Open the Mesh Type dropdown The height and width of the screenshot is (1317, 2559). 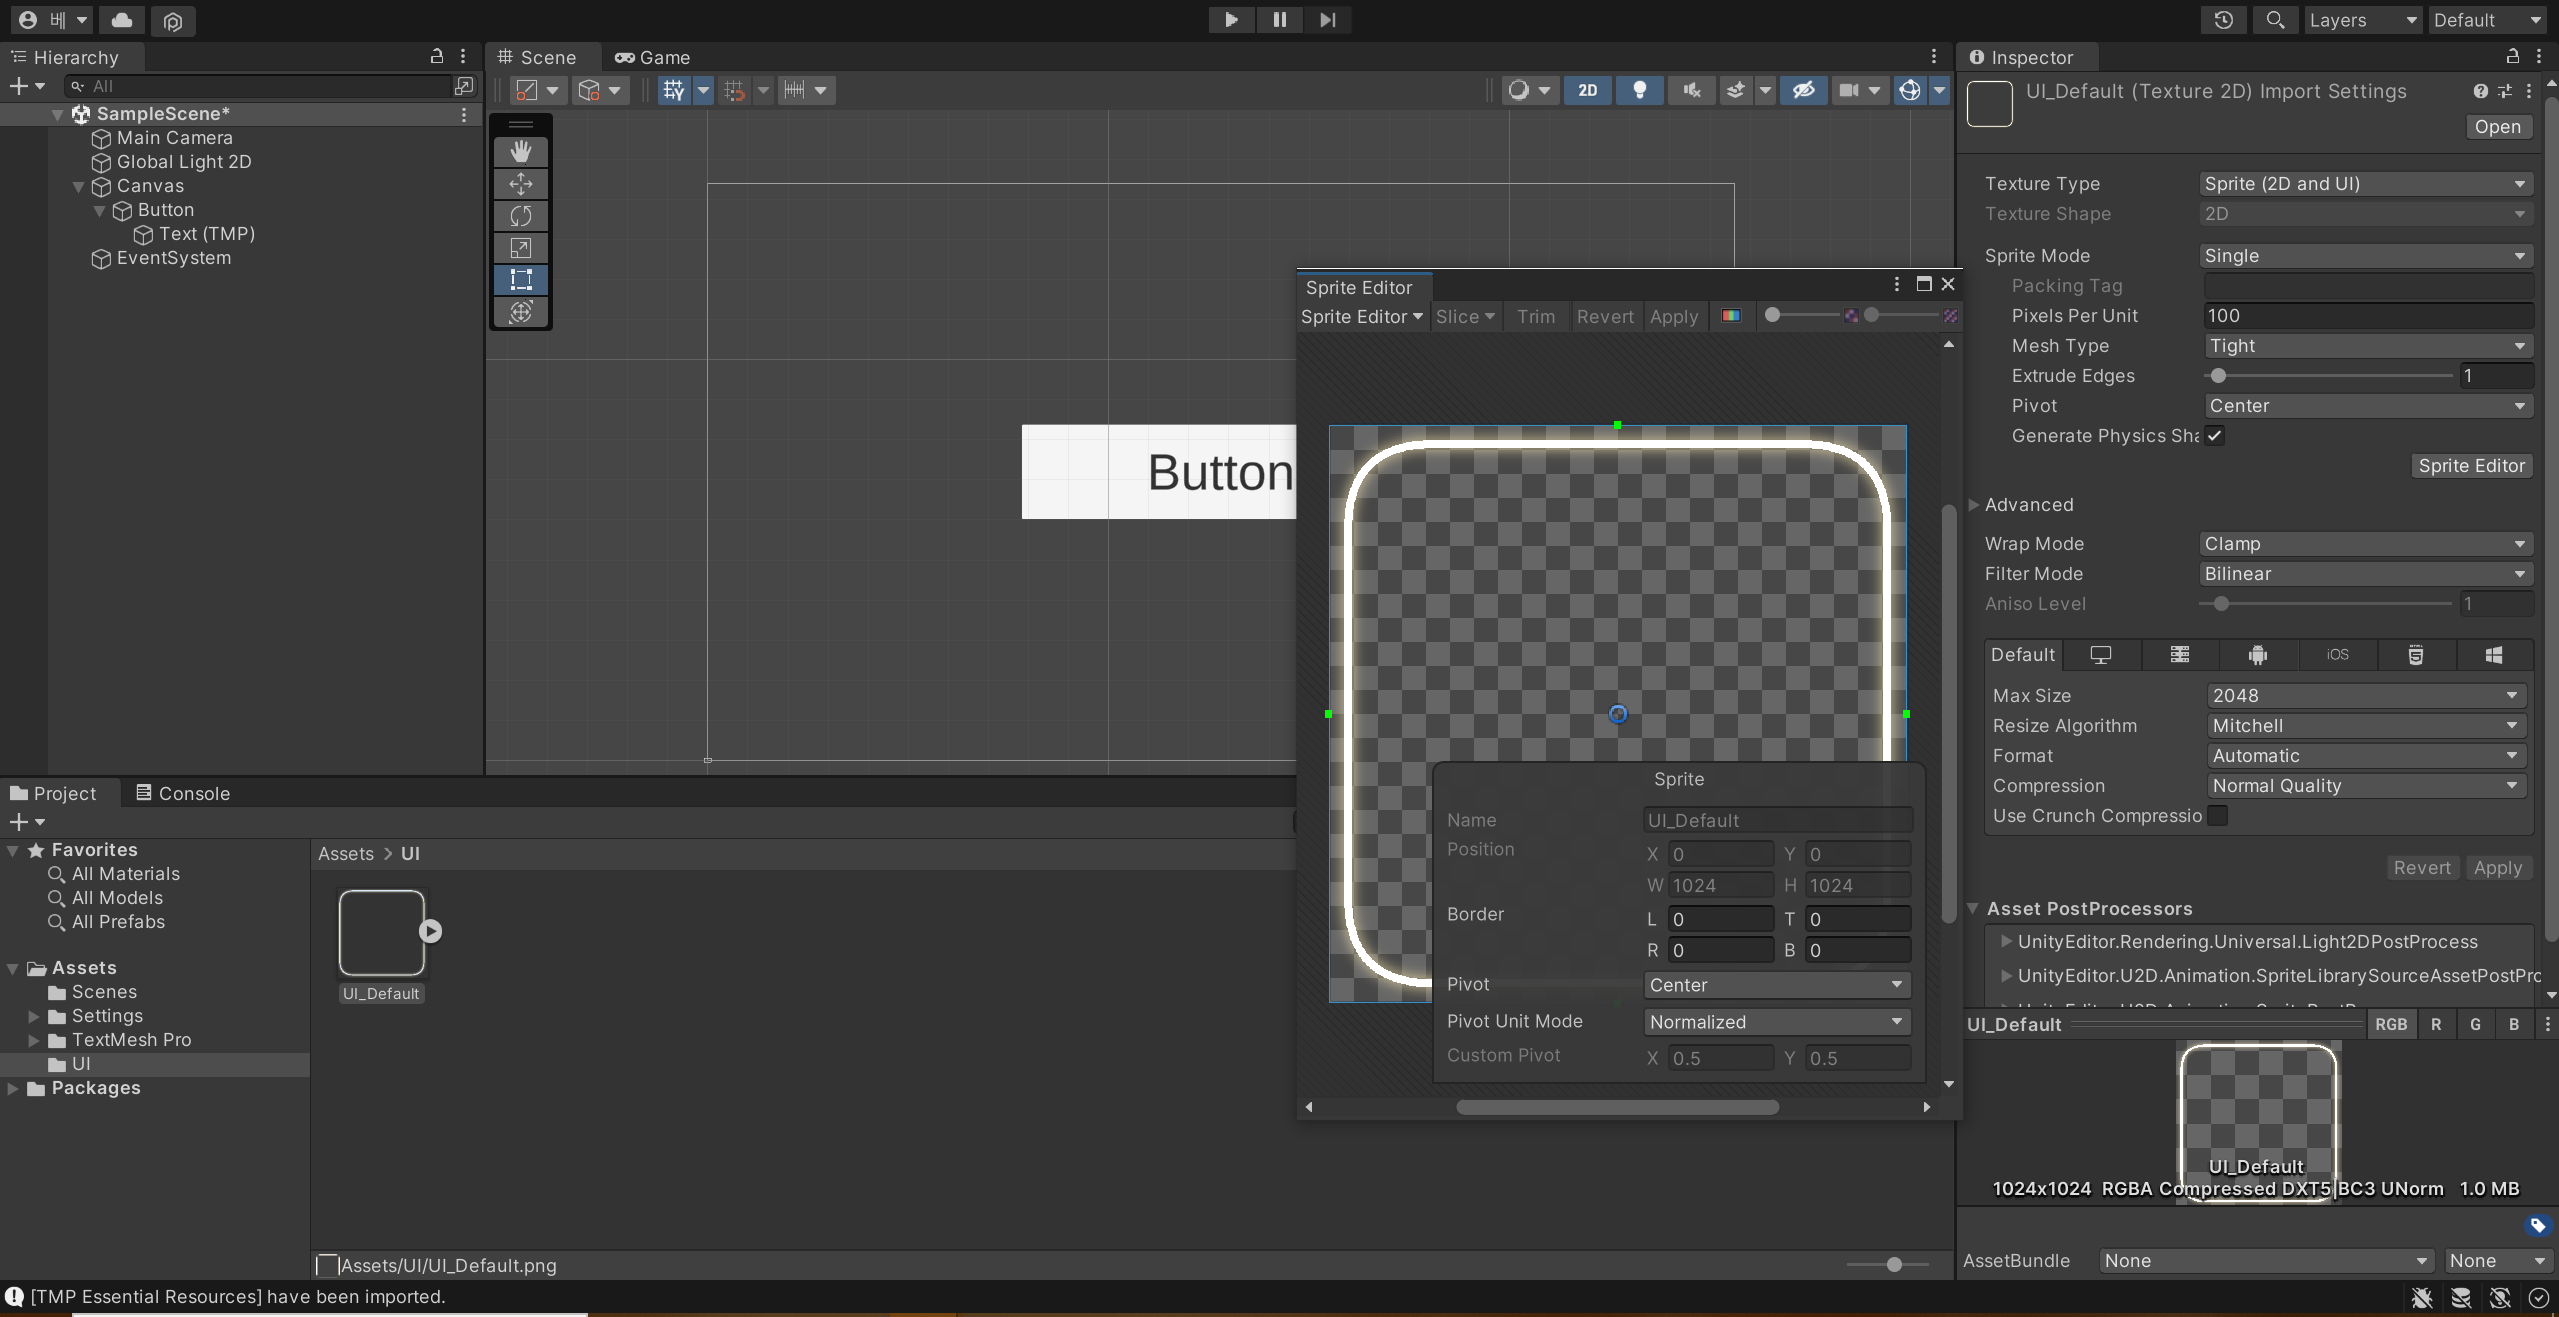2367,346
